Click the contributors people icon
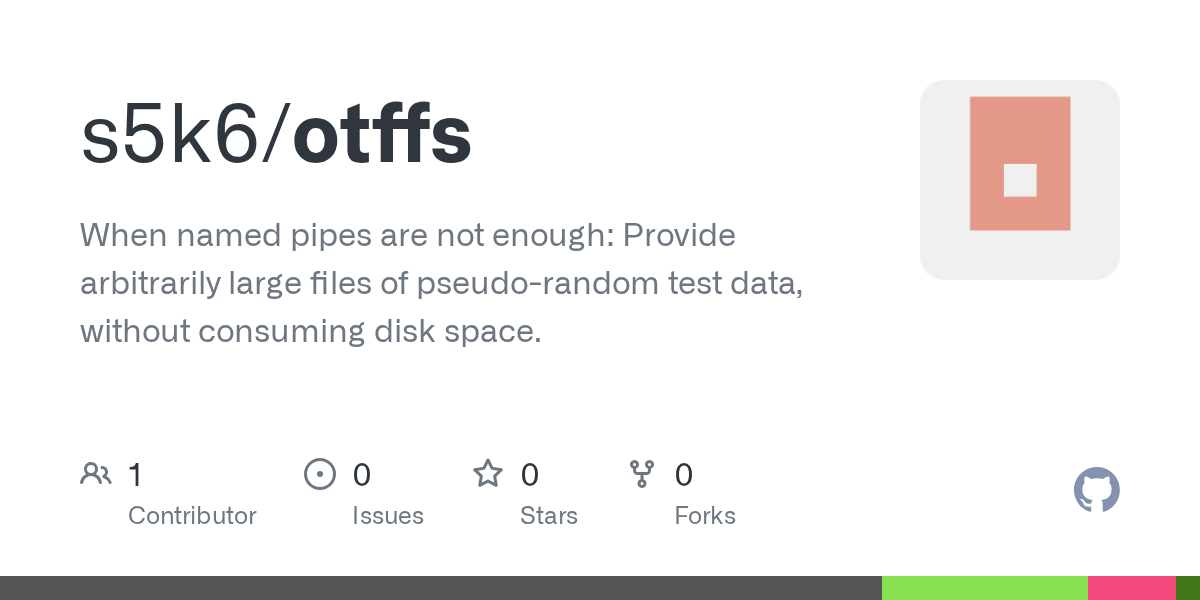 point(96,474)
